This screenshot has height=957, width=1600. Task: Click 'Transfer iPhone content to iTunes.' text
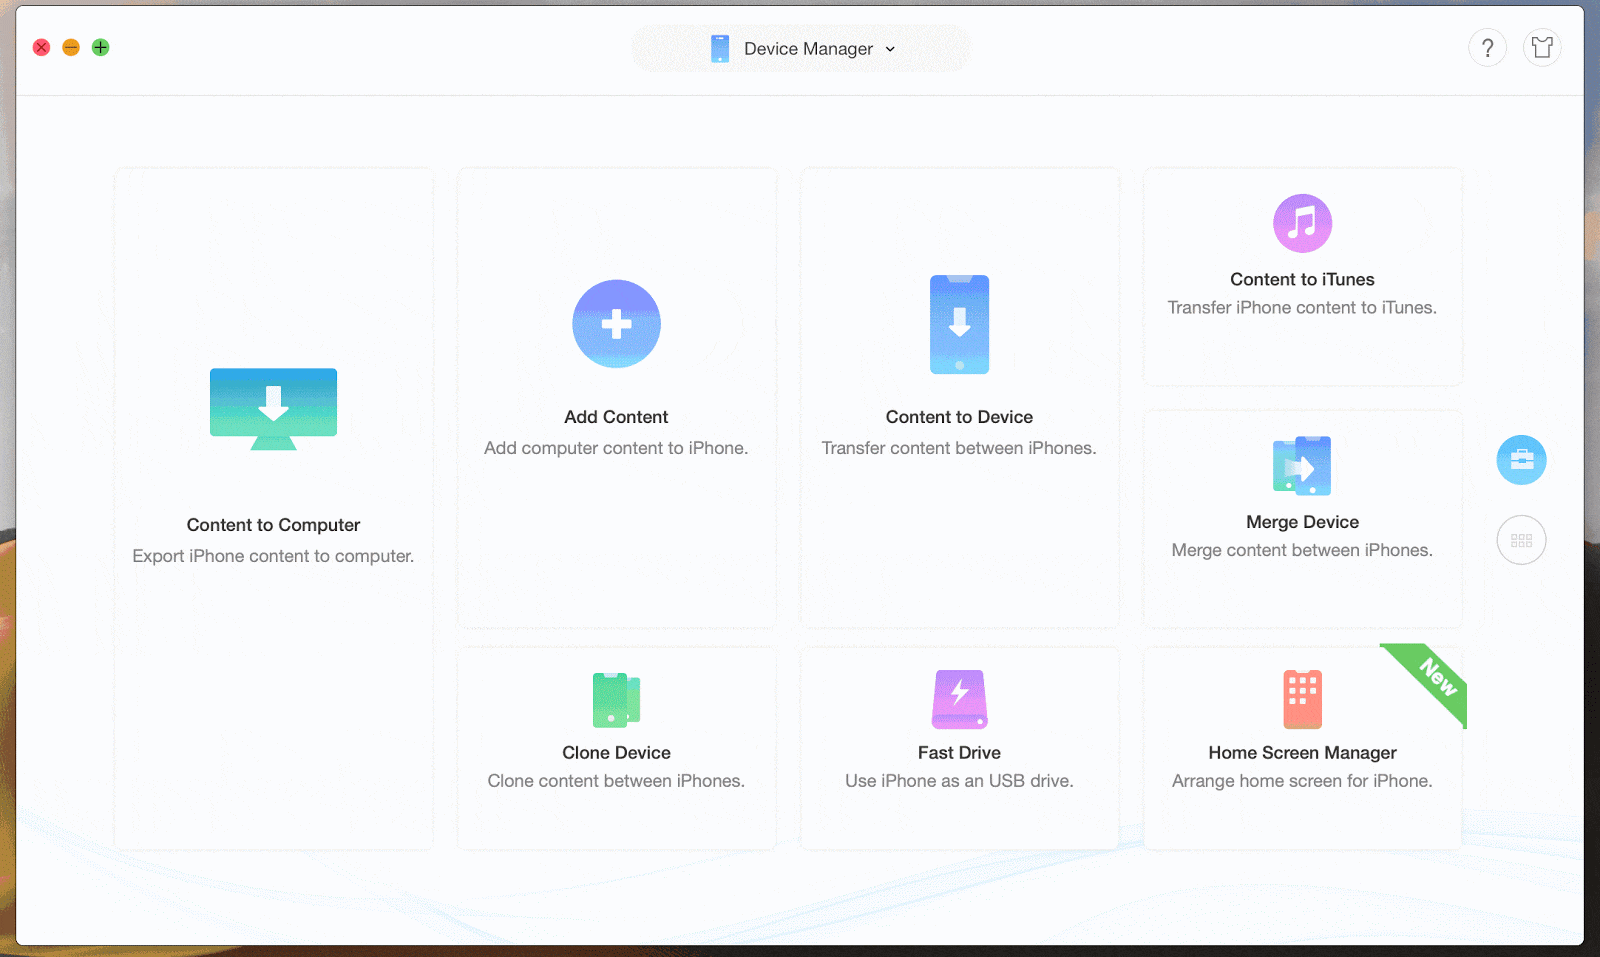coord(1302,308)
